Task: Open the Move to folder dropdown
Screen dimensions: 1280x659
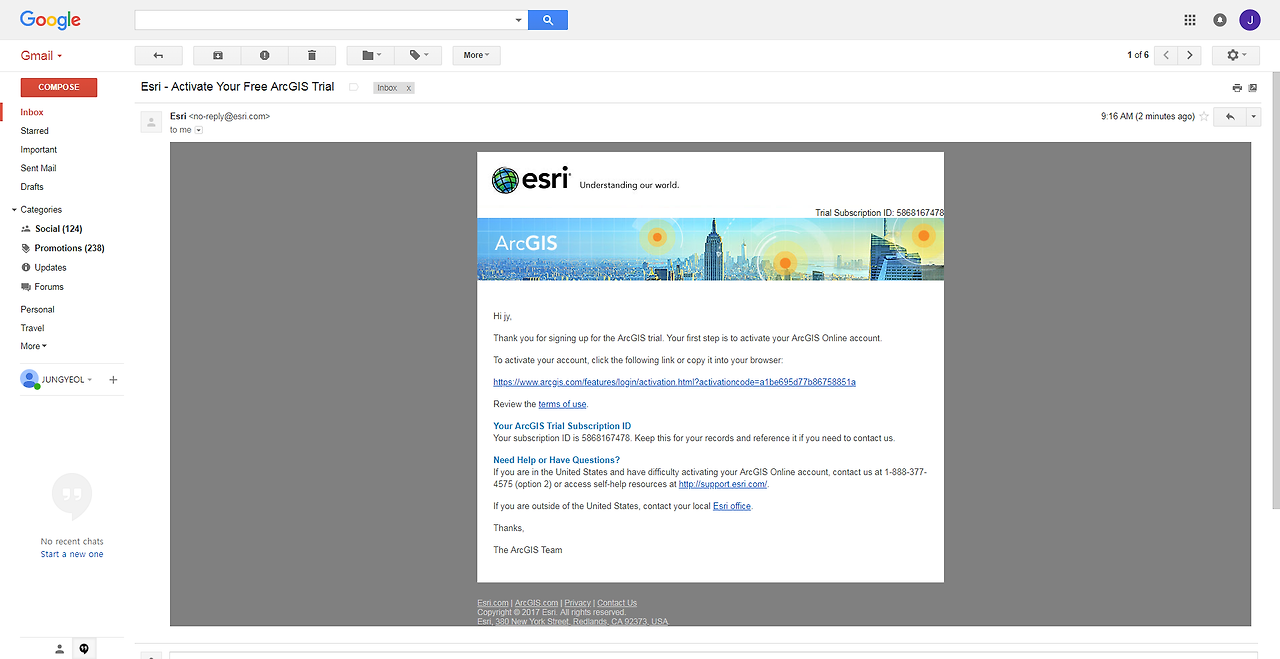Action: (370, 55)
